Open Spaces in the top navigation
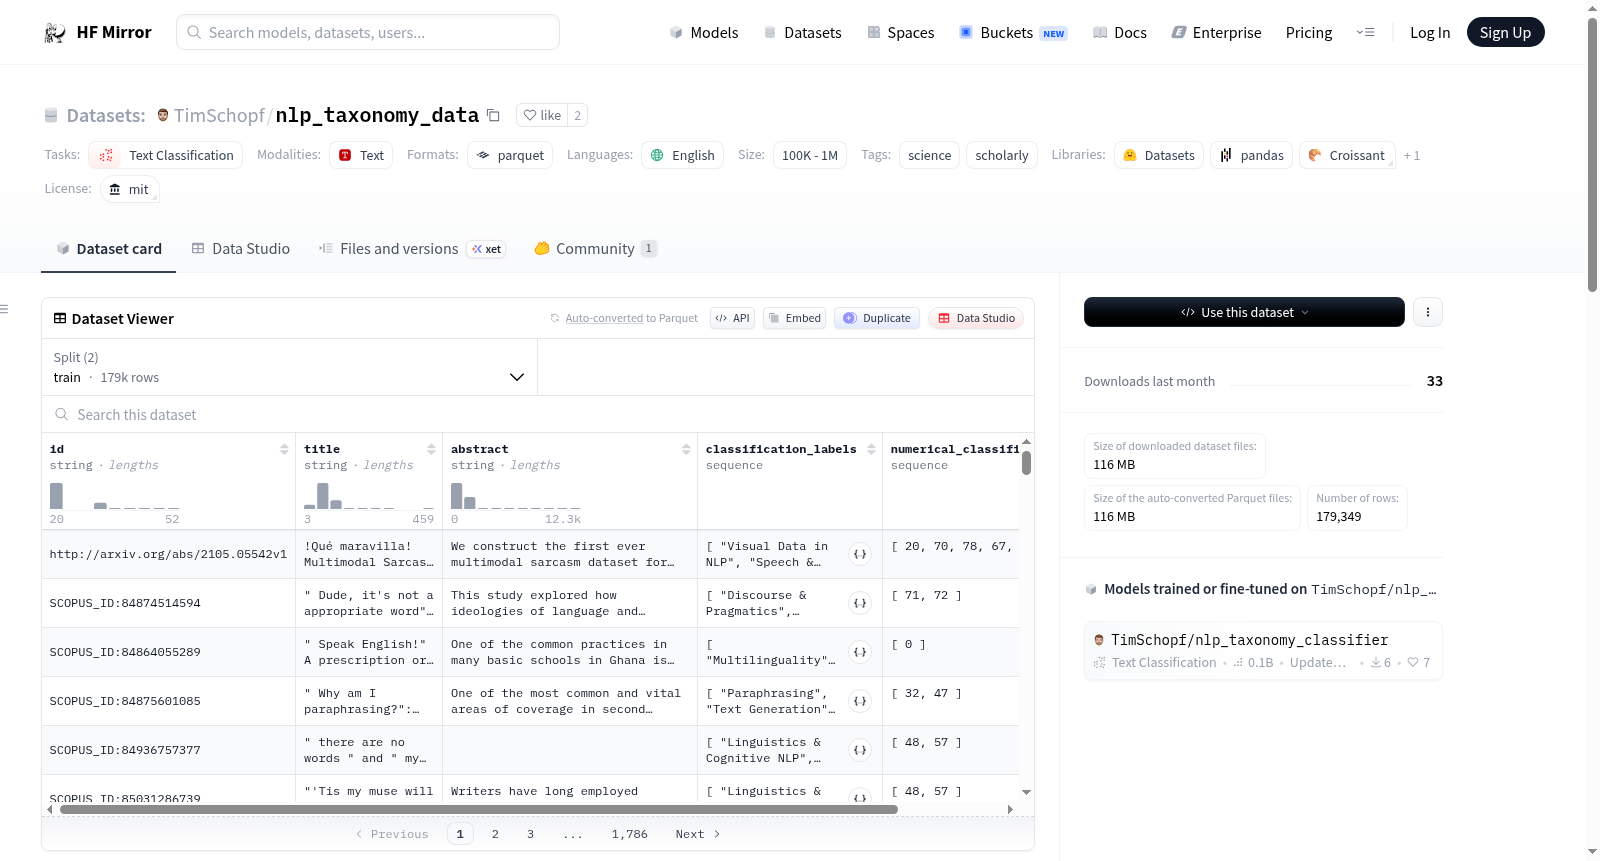Image resolution: width=1600 pixels, height=861 pixels. click(x=901, y=33)
